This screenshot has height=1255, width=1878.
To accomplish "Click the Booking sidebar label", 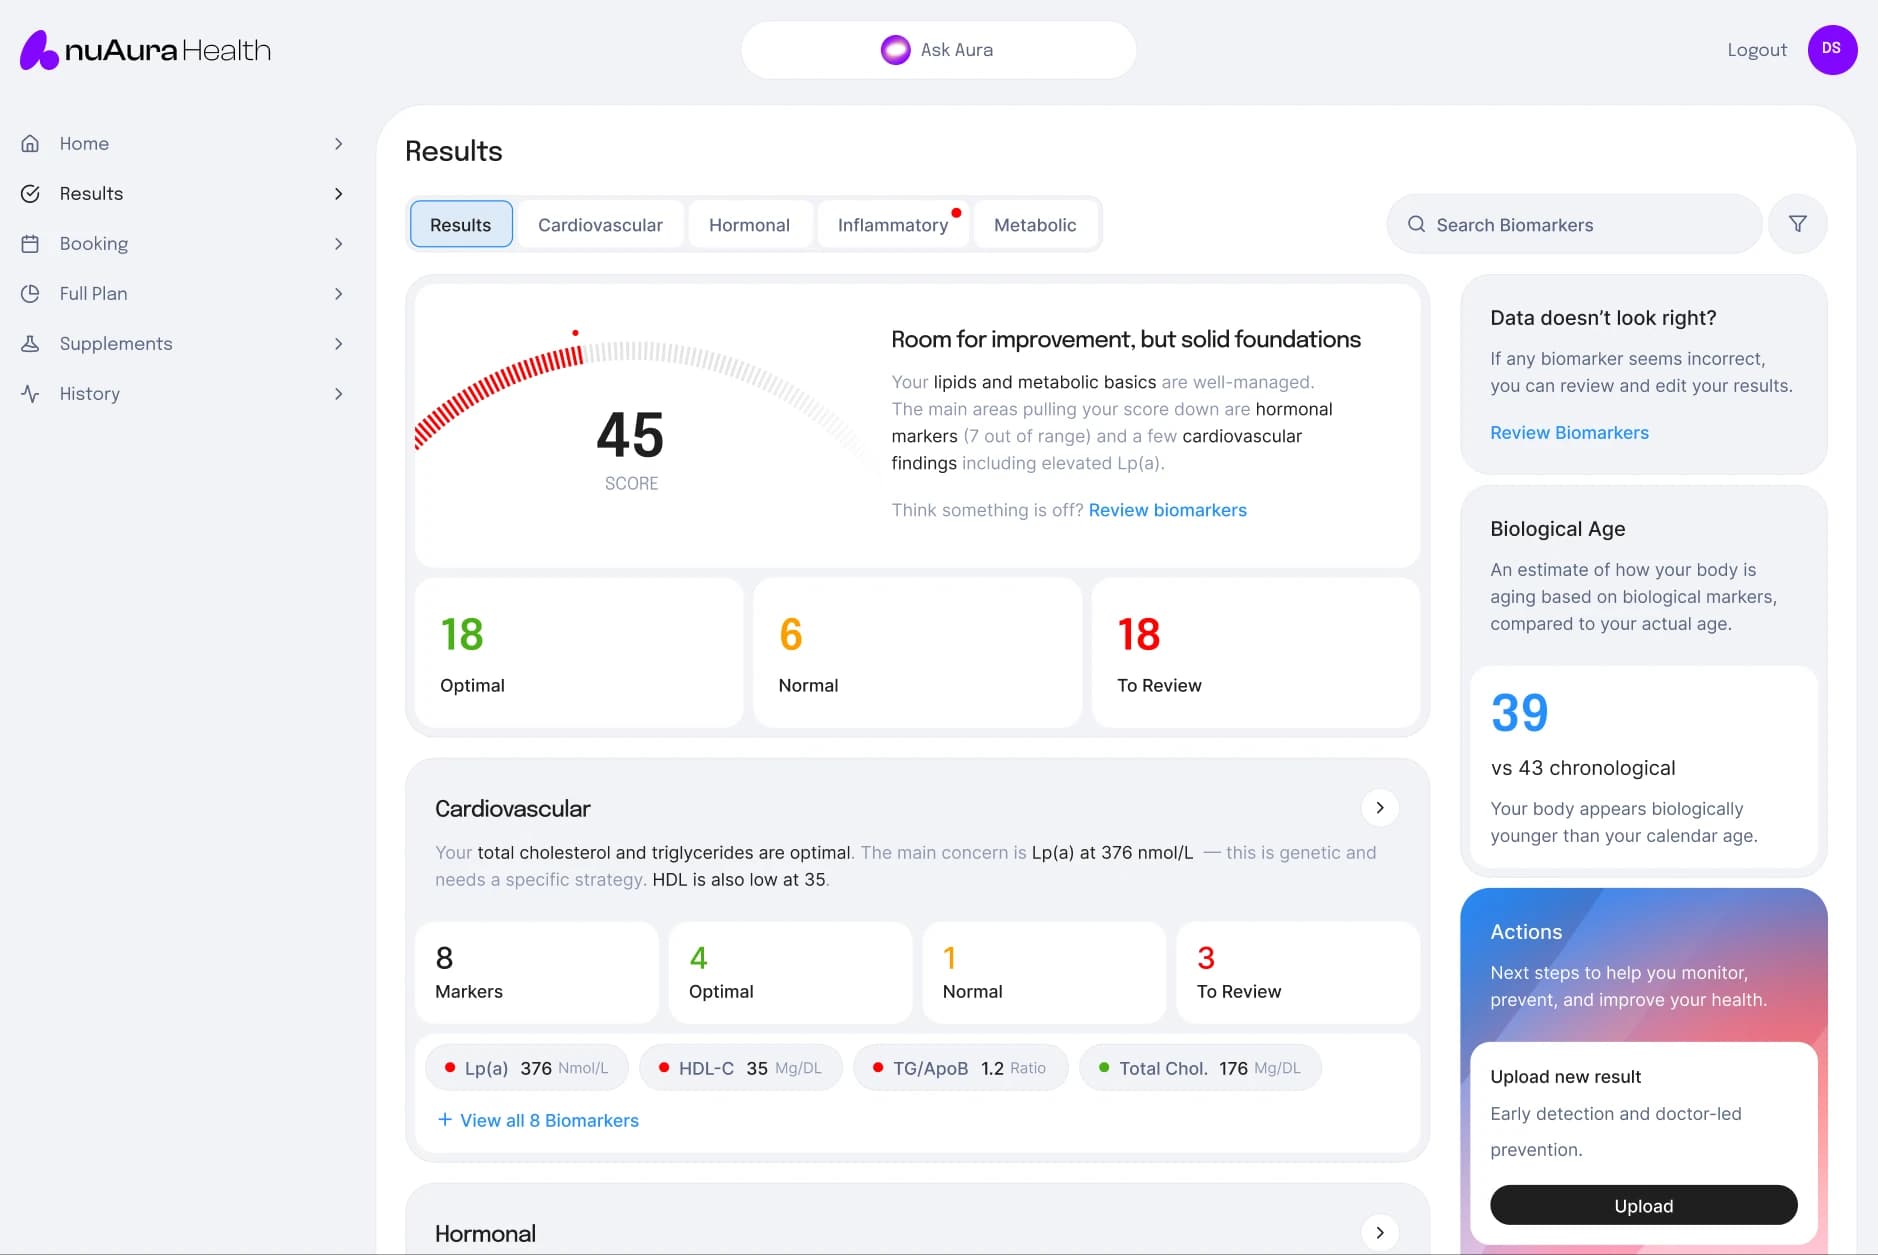I will [x=93, y=243].
